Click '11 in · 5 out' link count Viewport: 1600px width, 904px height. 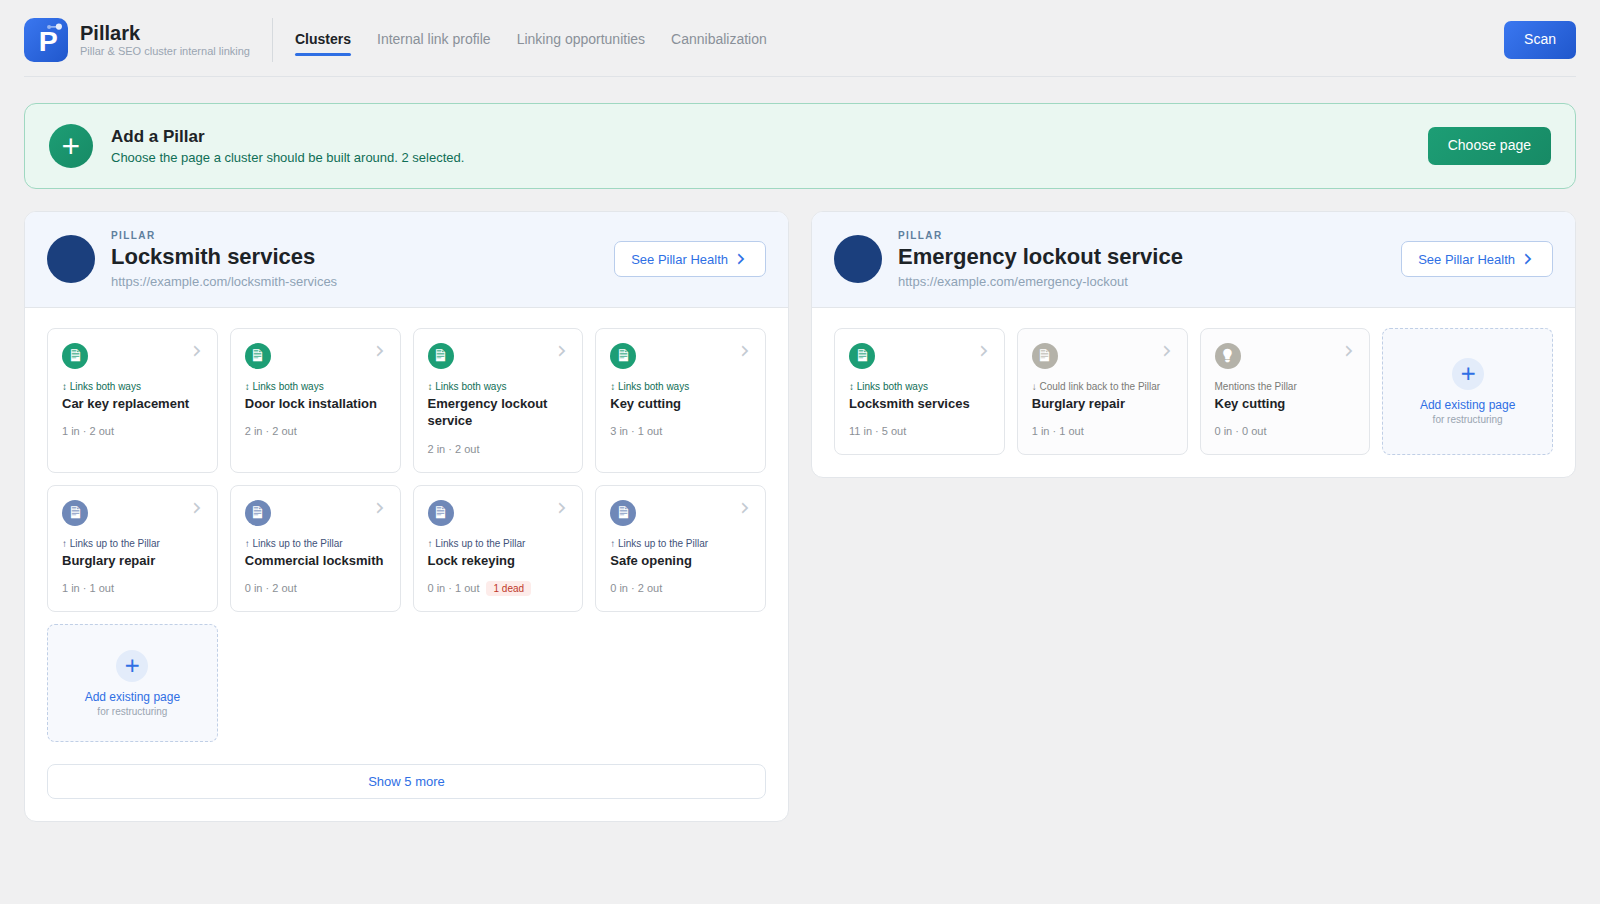(x=878, y=432)
